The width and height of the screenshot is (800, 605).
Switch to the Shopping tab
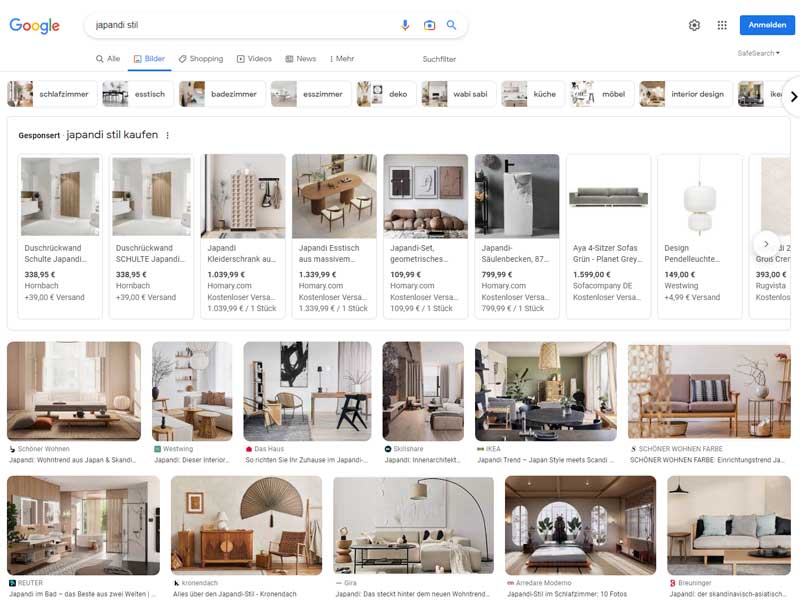pyautogui.click(x=200, y=59)
